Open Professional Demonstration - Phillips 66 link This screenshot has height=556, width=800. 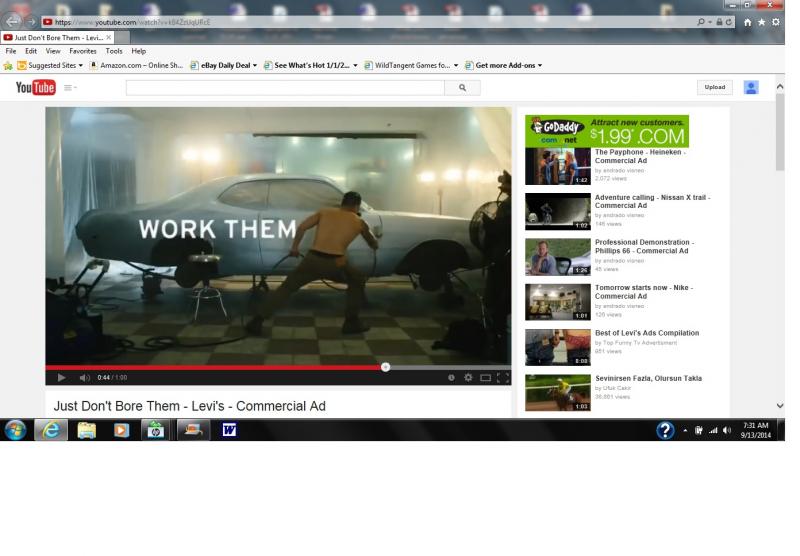coord(644,246)
